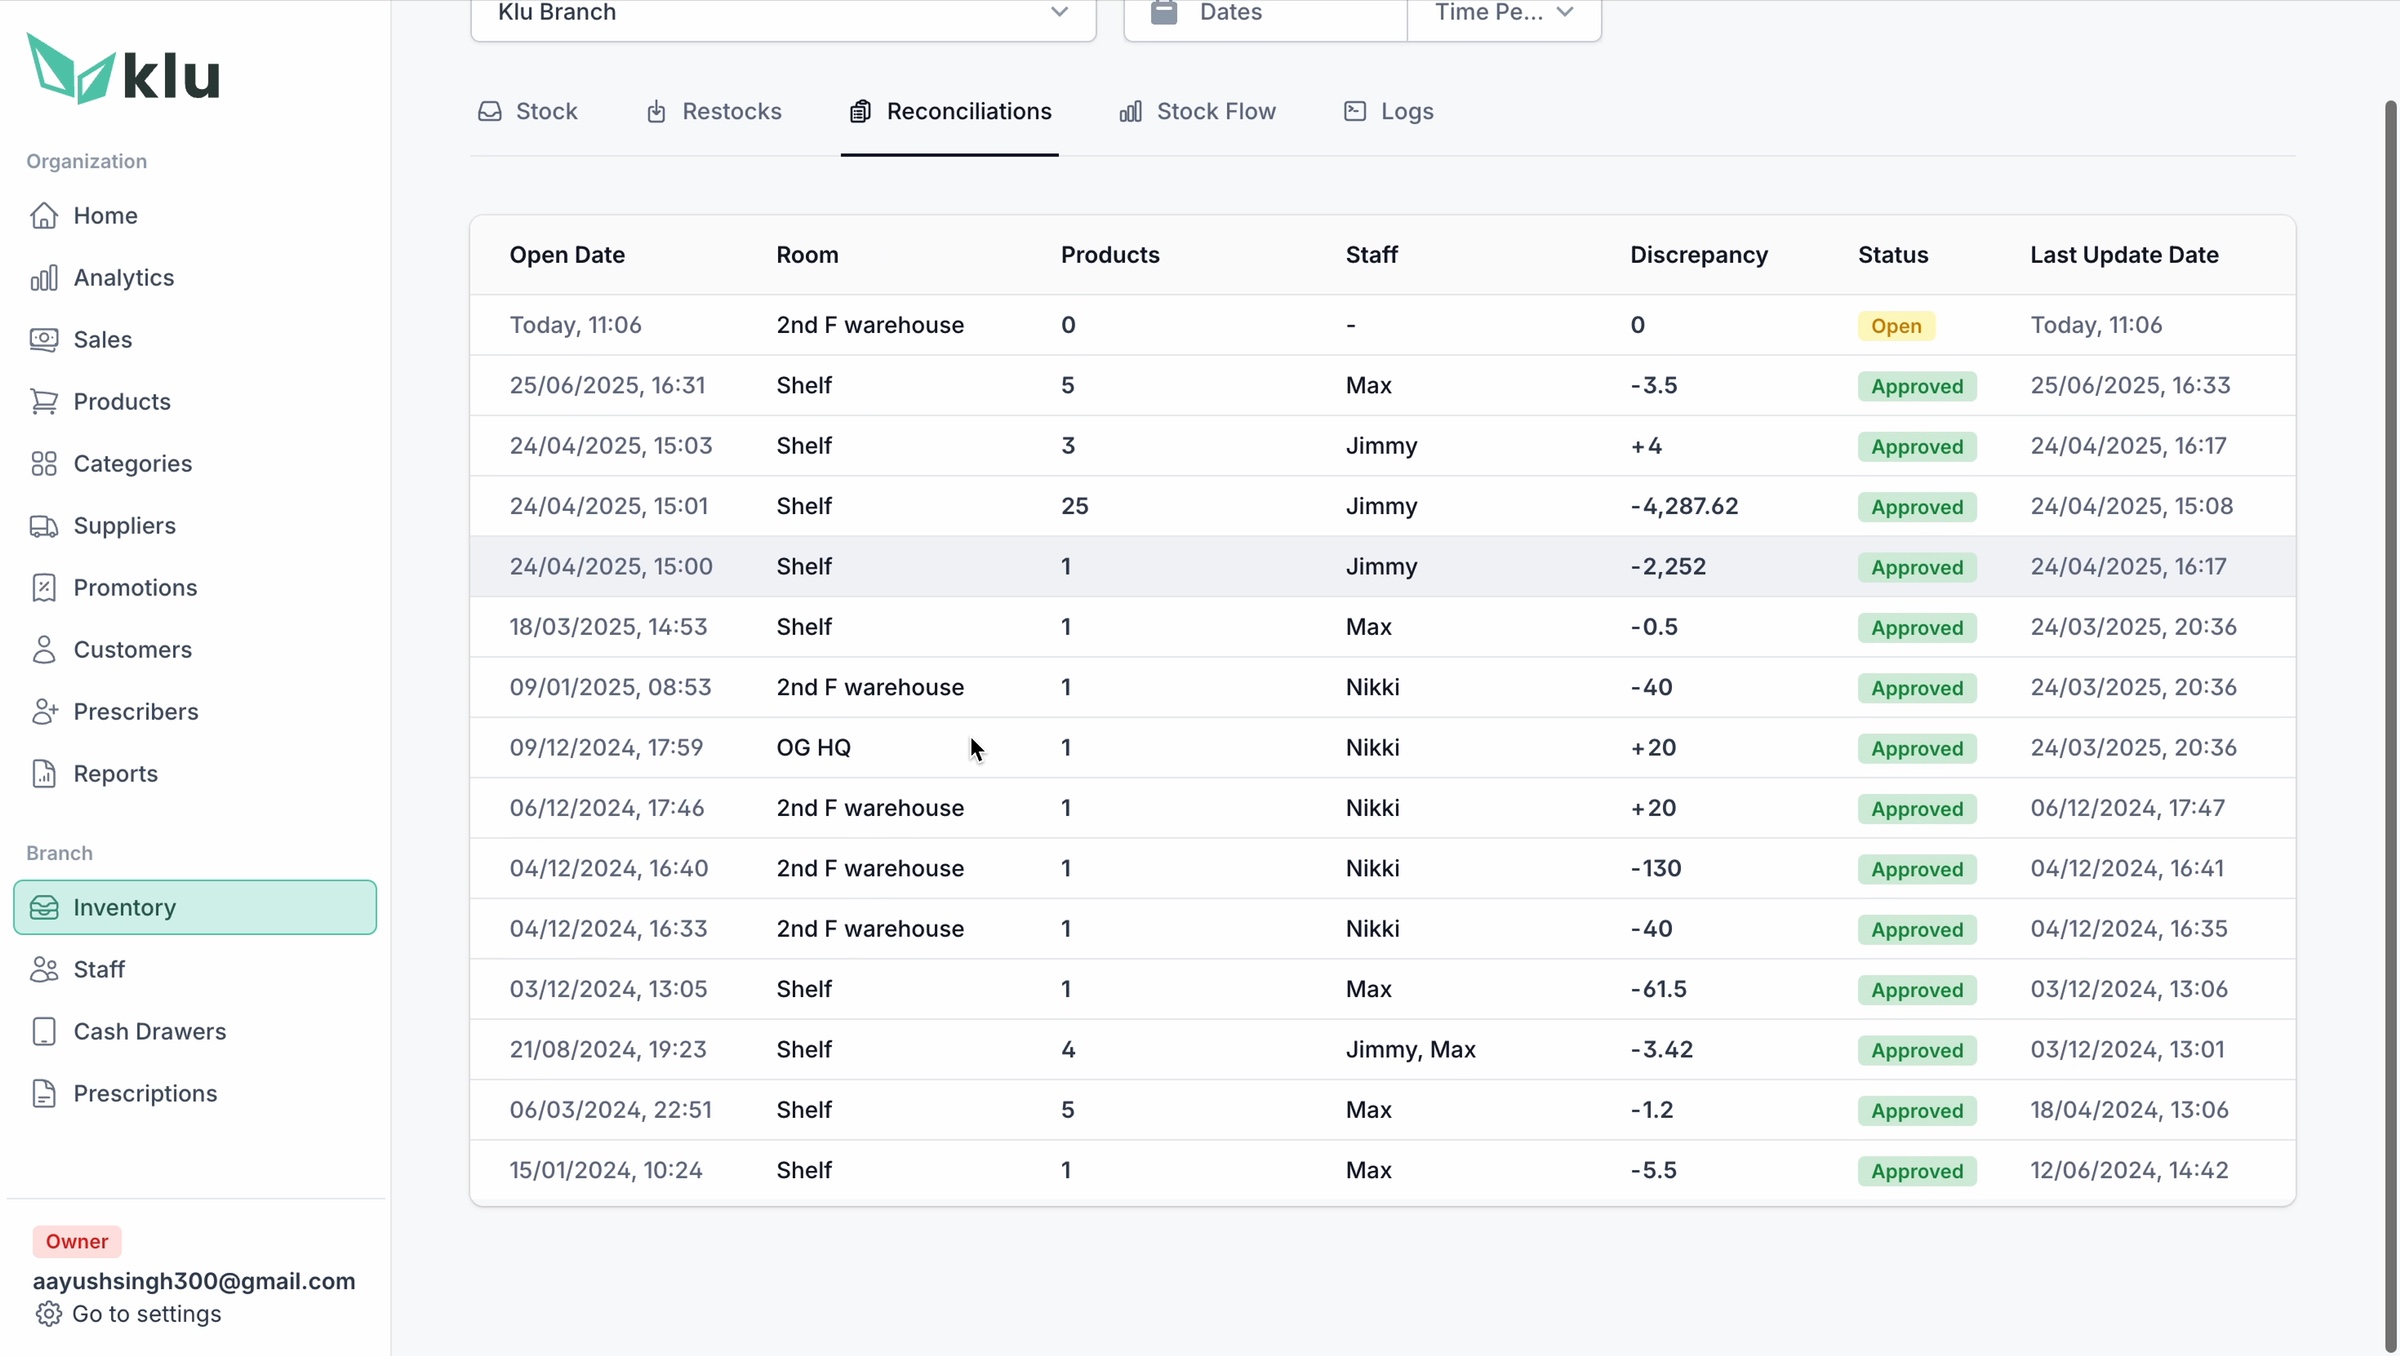Open the Inventory sidebar item
Image resolution: width=2400 pixels, height=1356 pixels.
(x=195, y=907)
